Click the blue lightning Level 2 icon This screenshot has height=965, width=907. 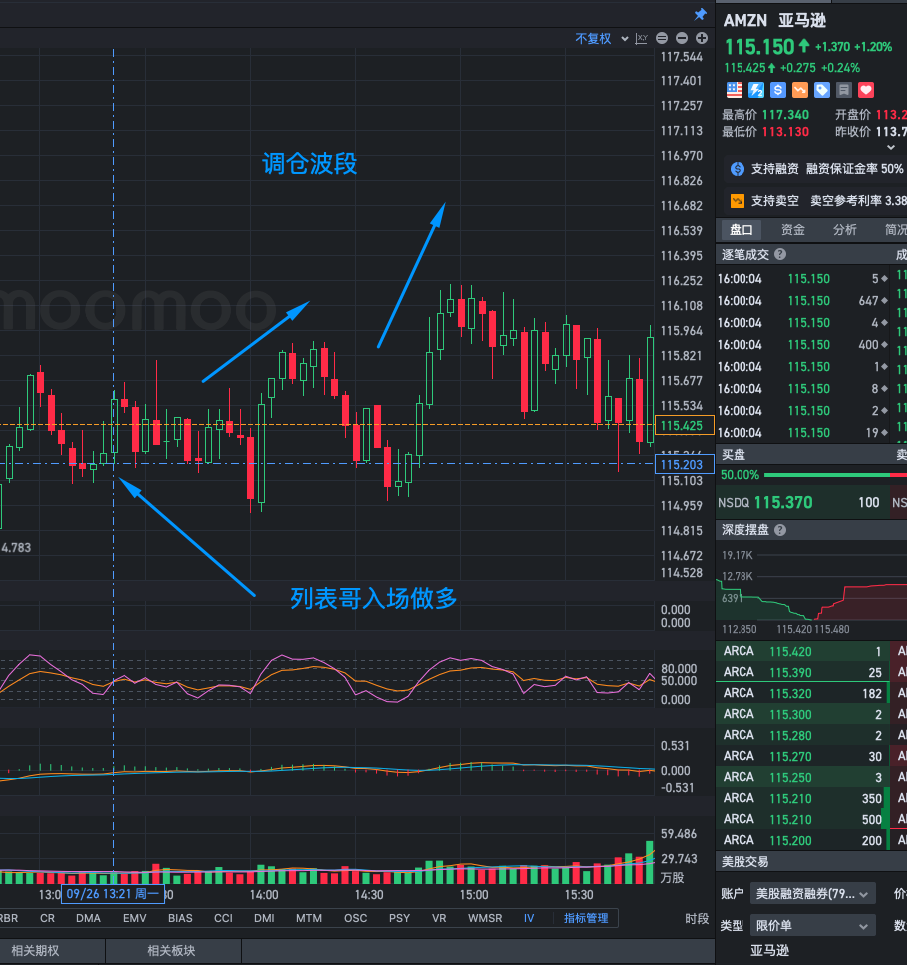[x=756, y=90]
